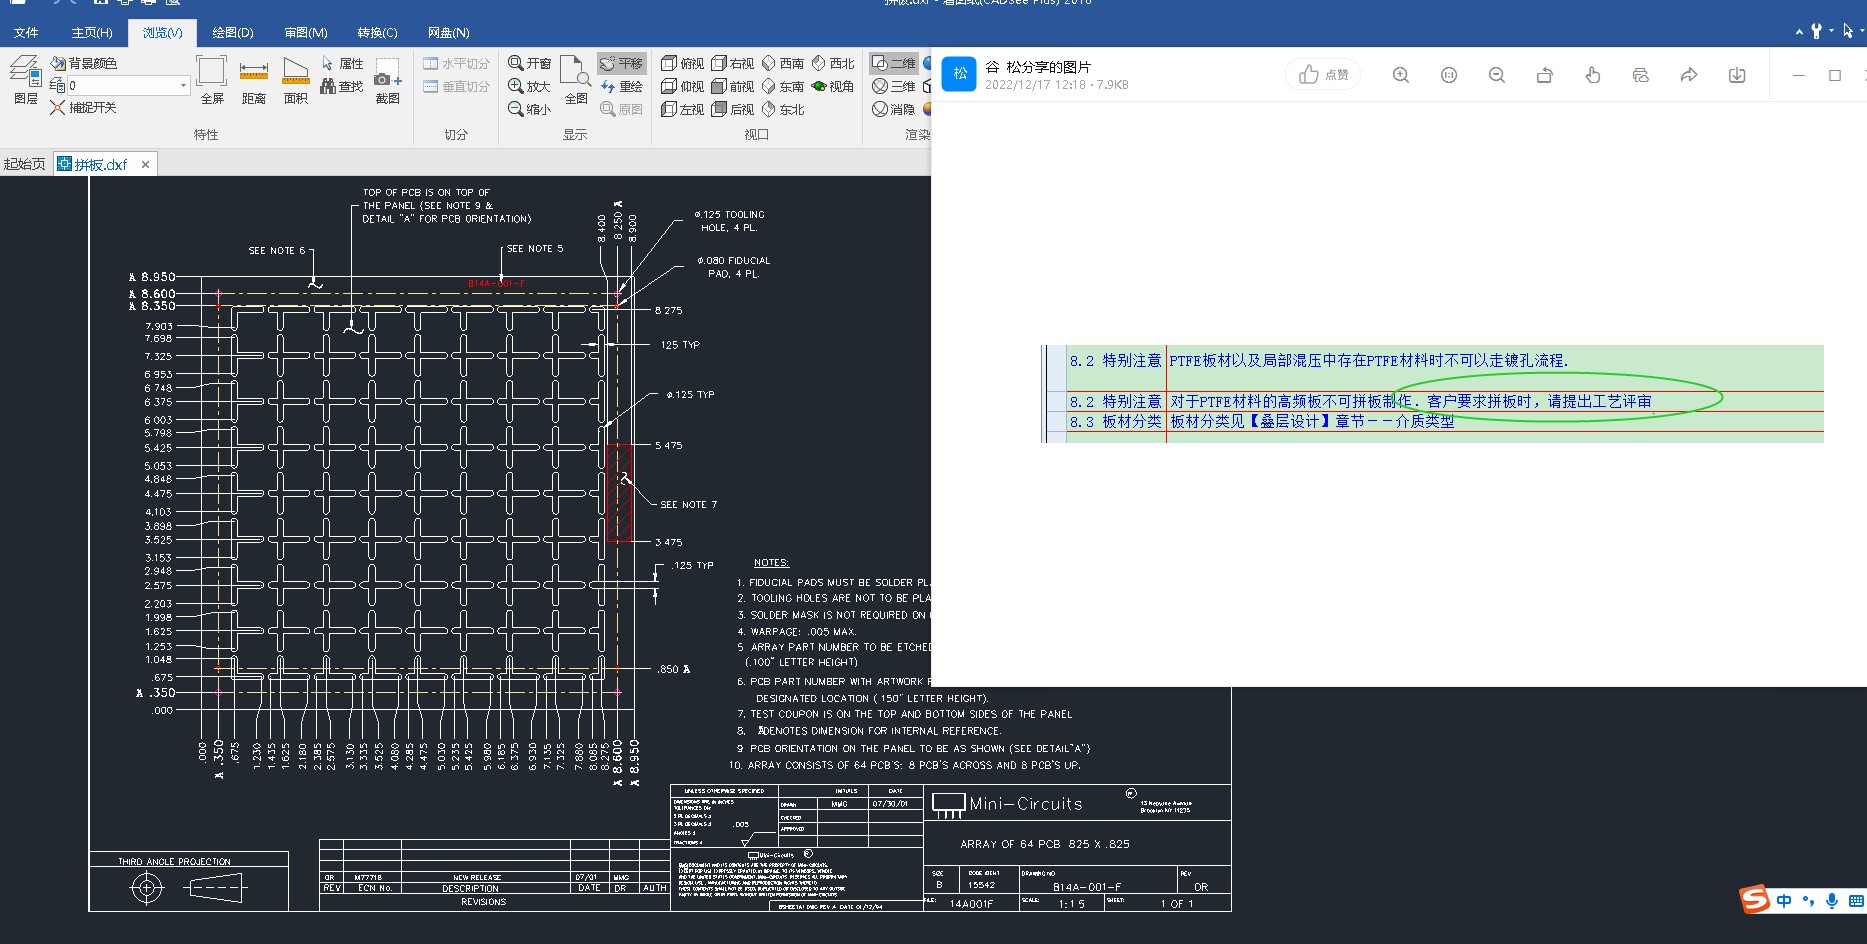Click the 点赞 like button
This screenshot has height=944, width=1867.
(1323, 75)
